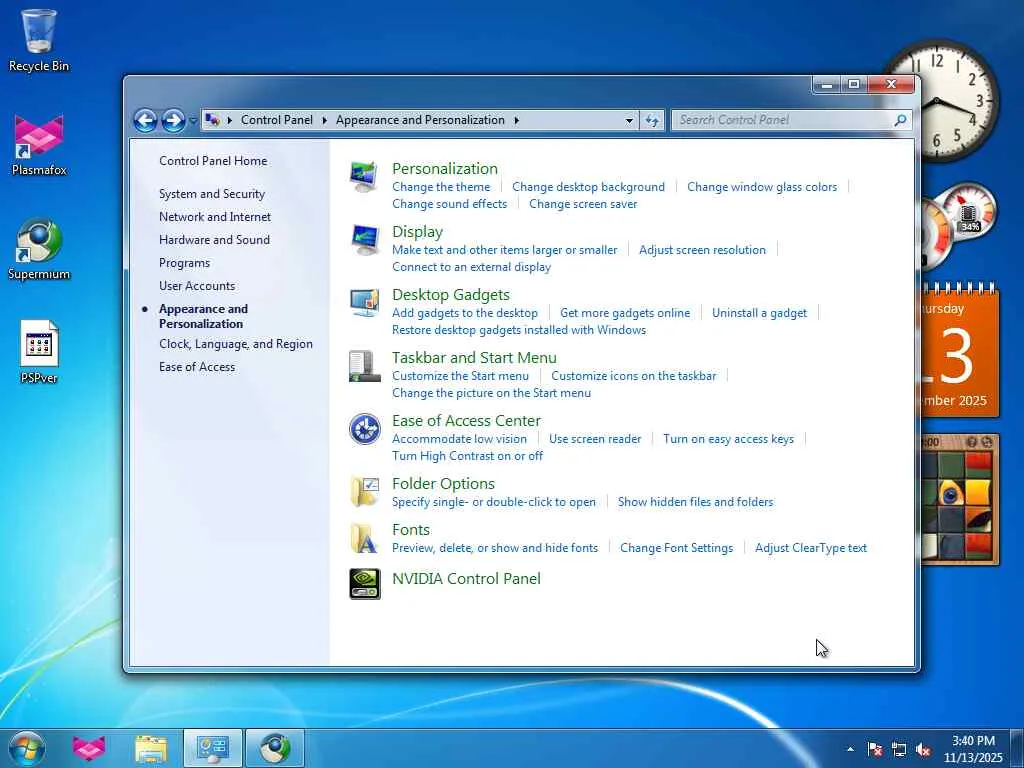
Task: Click Change sound effects link
Action: point(449,204)
